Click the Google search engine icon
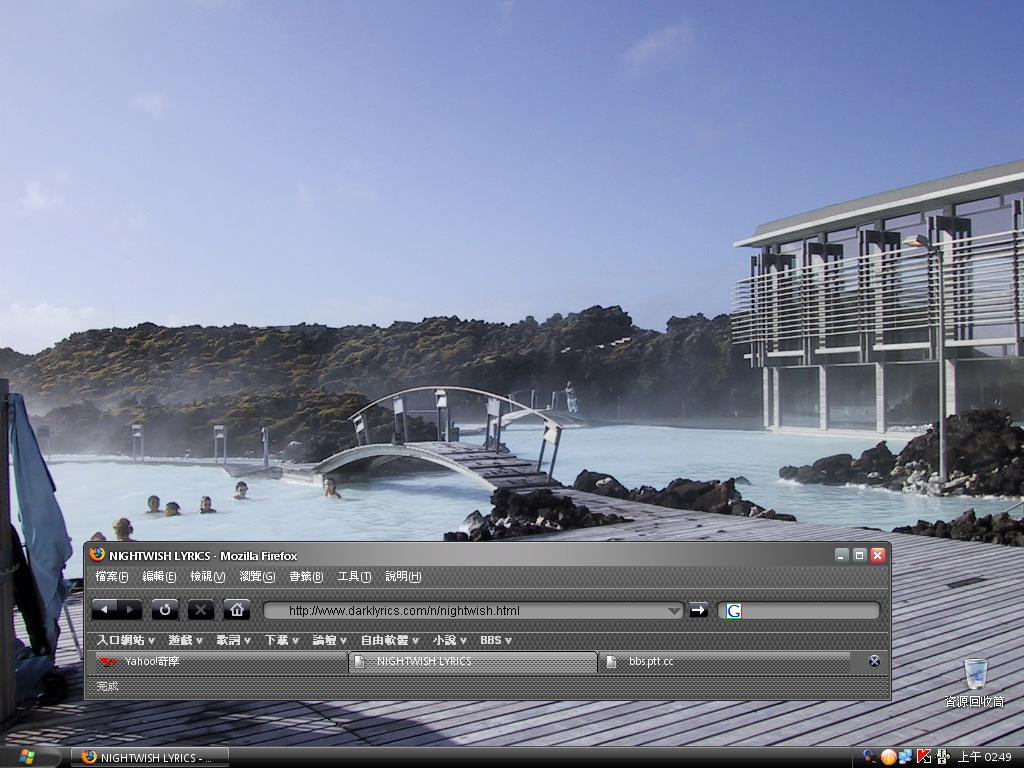Image resolution: width=1024 pixels, height=768 pixels. tap(733, 611)
